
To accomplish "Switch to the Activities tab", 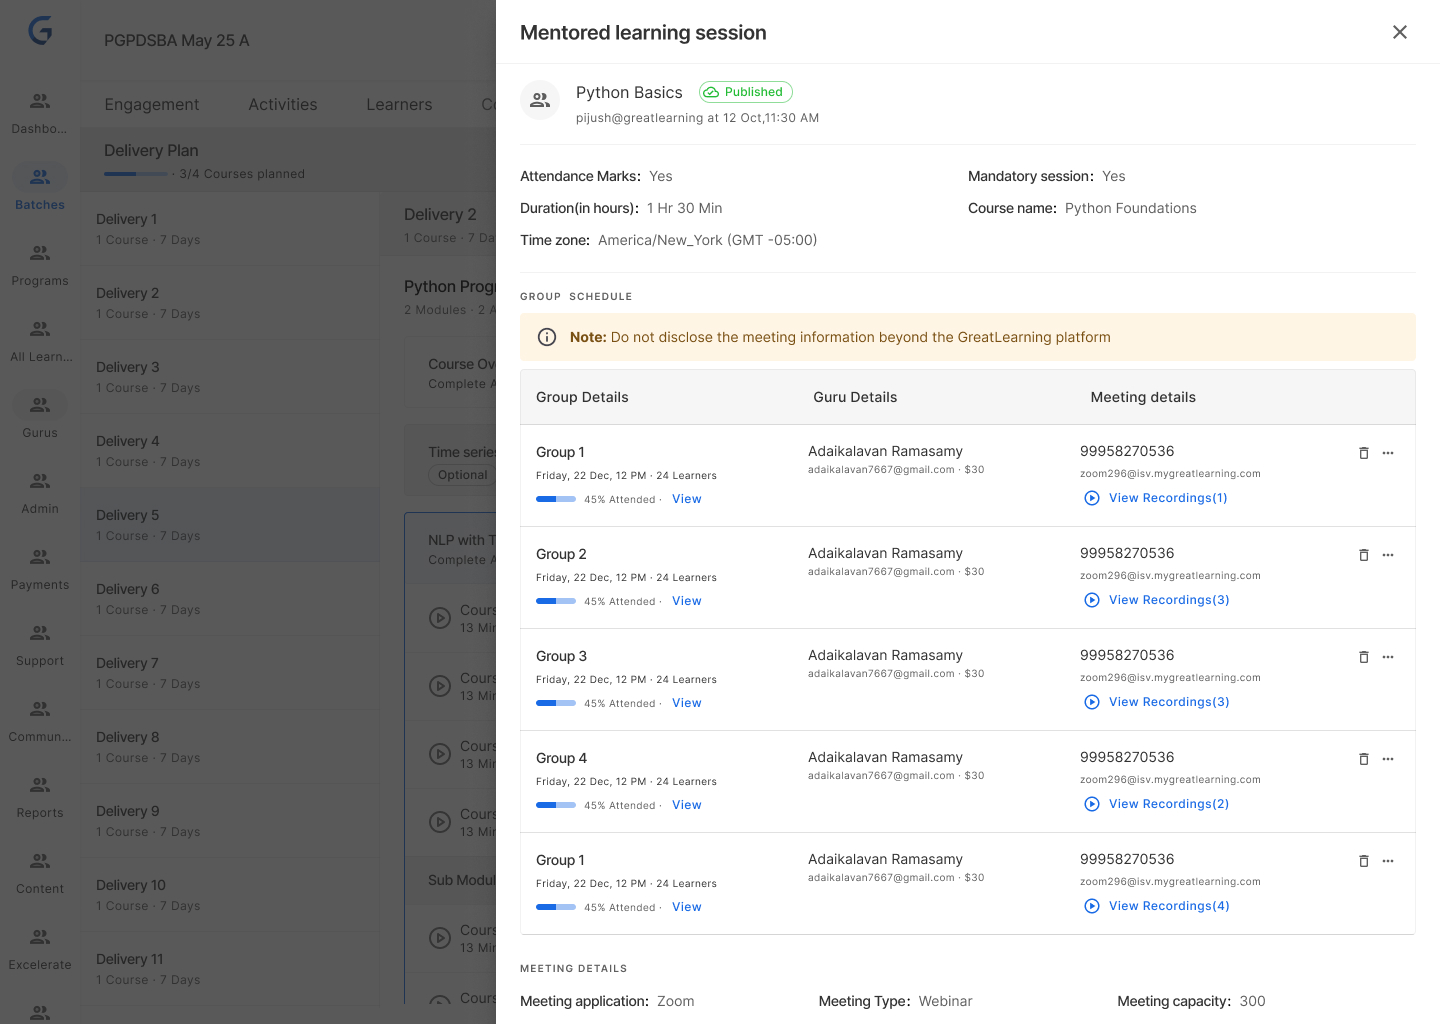I will point(283,104).
